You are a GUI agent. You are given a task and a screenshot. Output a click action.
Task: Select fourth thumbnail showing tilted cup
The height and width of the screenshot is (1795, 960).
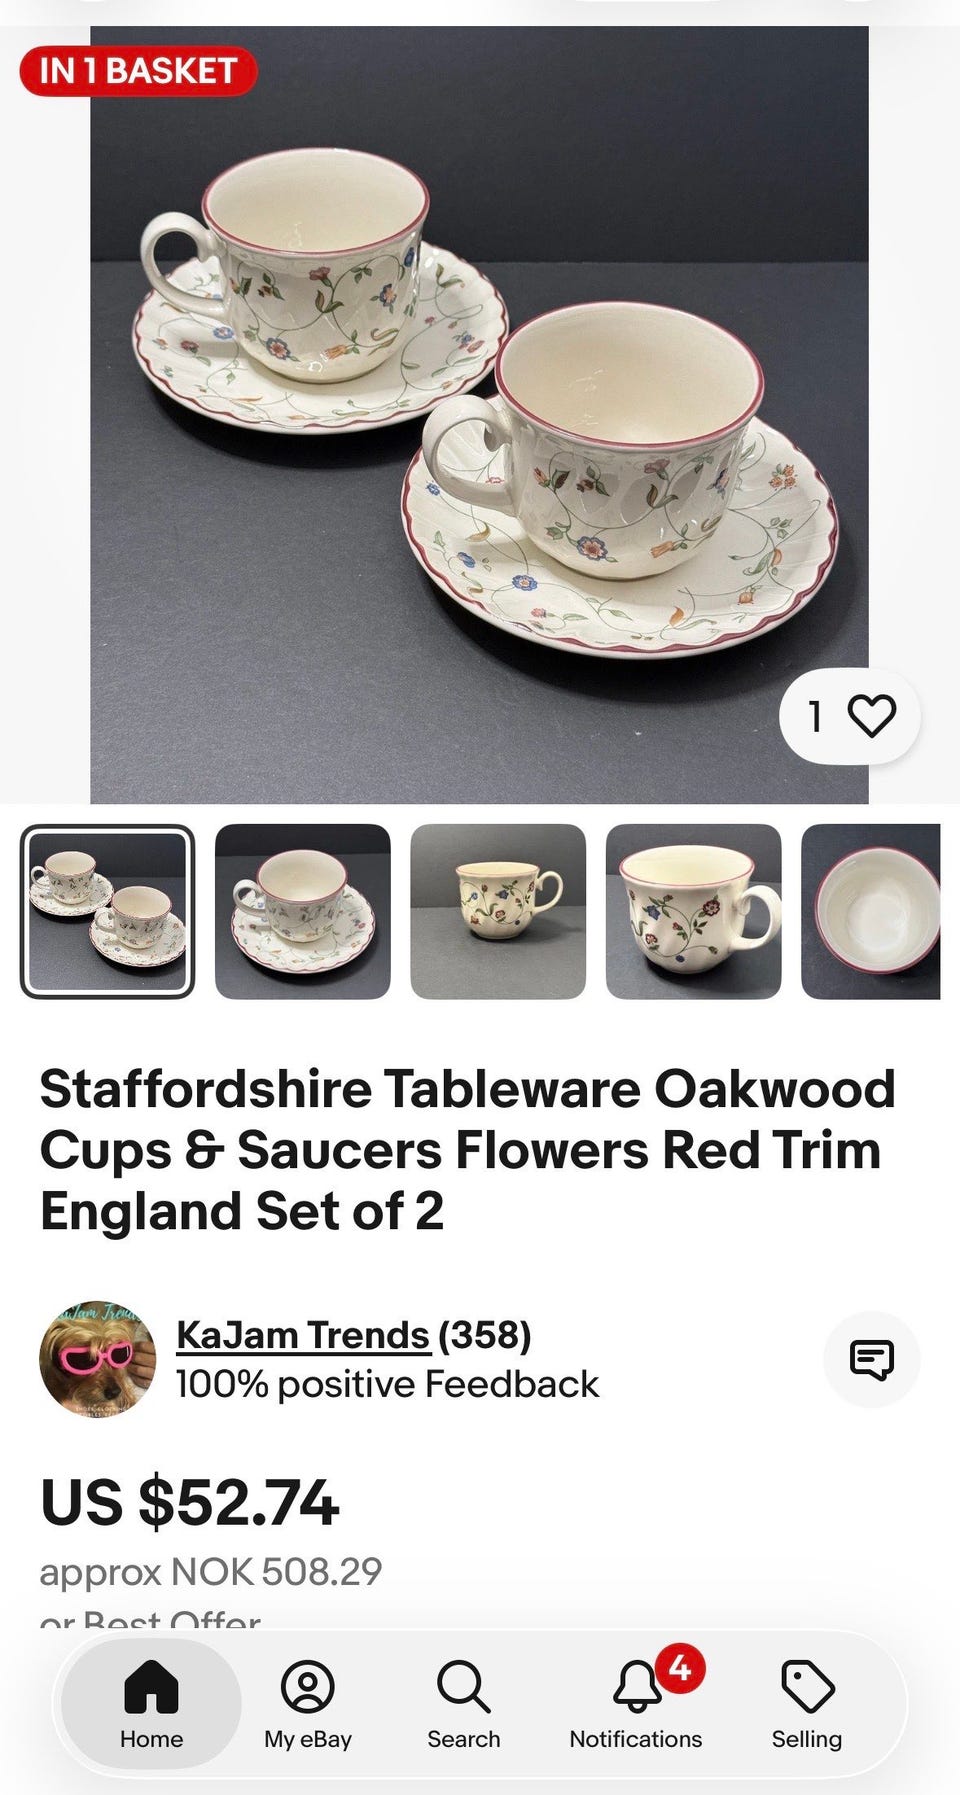694,911
